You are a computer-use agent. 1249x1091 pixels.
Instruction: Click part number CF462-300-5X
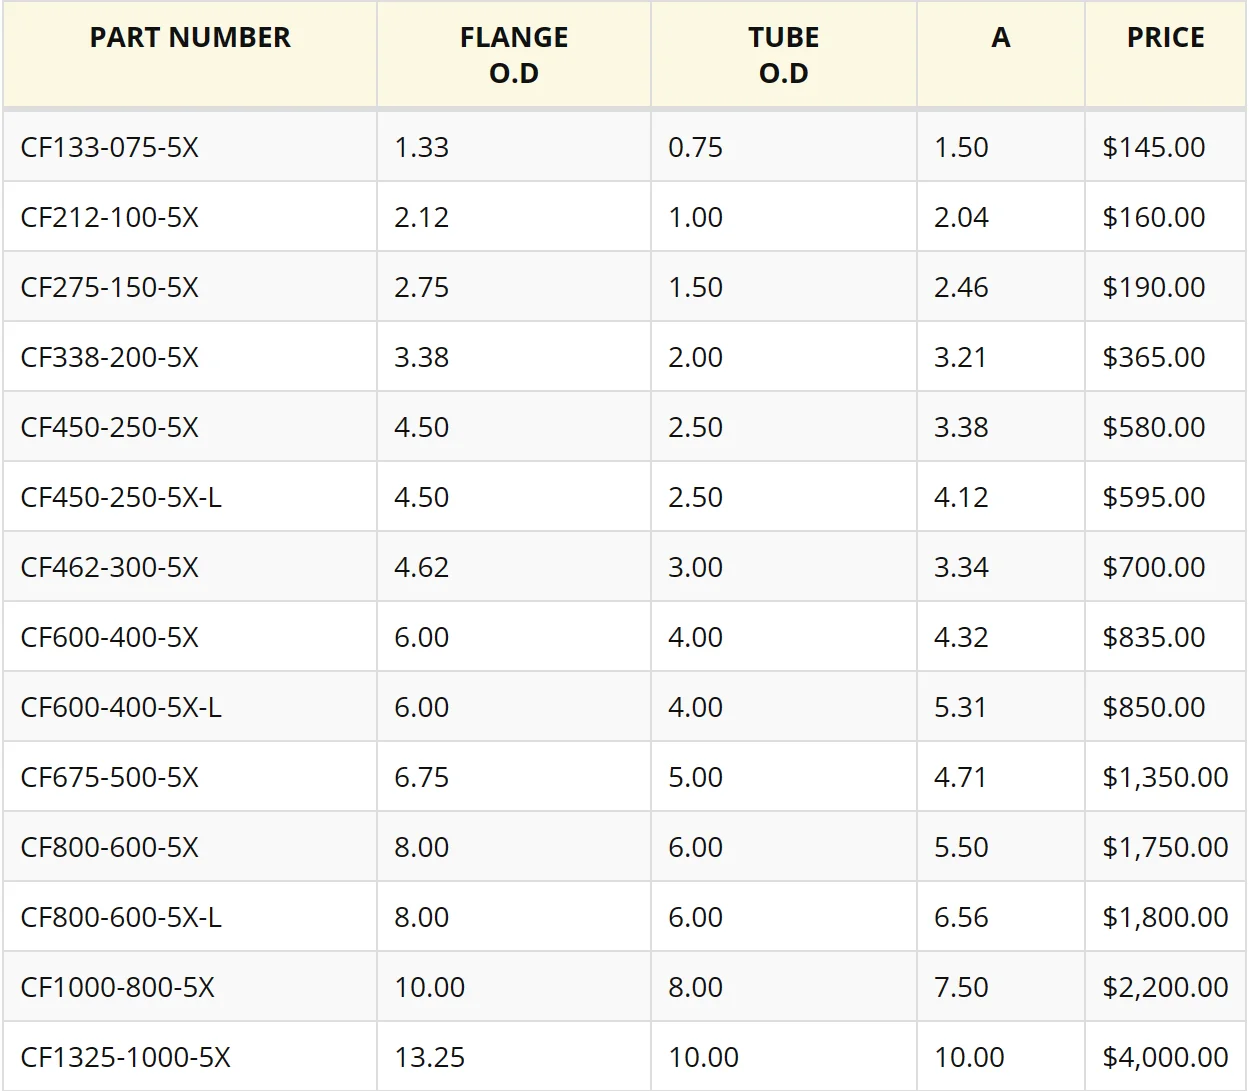click(x=110, y=568)
